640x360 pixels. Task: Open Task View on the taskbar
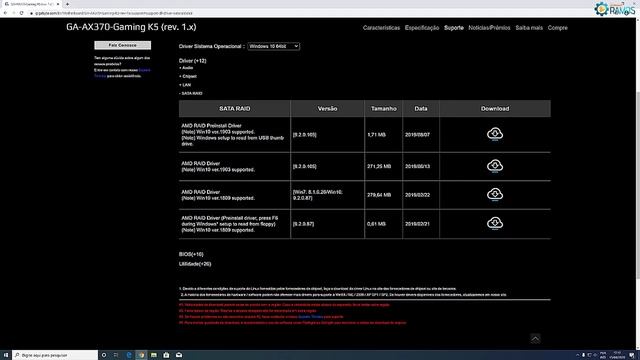116,355
